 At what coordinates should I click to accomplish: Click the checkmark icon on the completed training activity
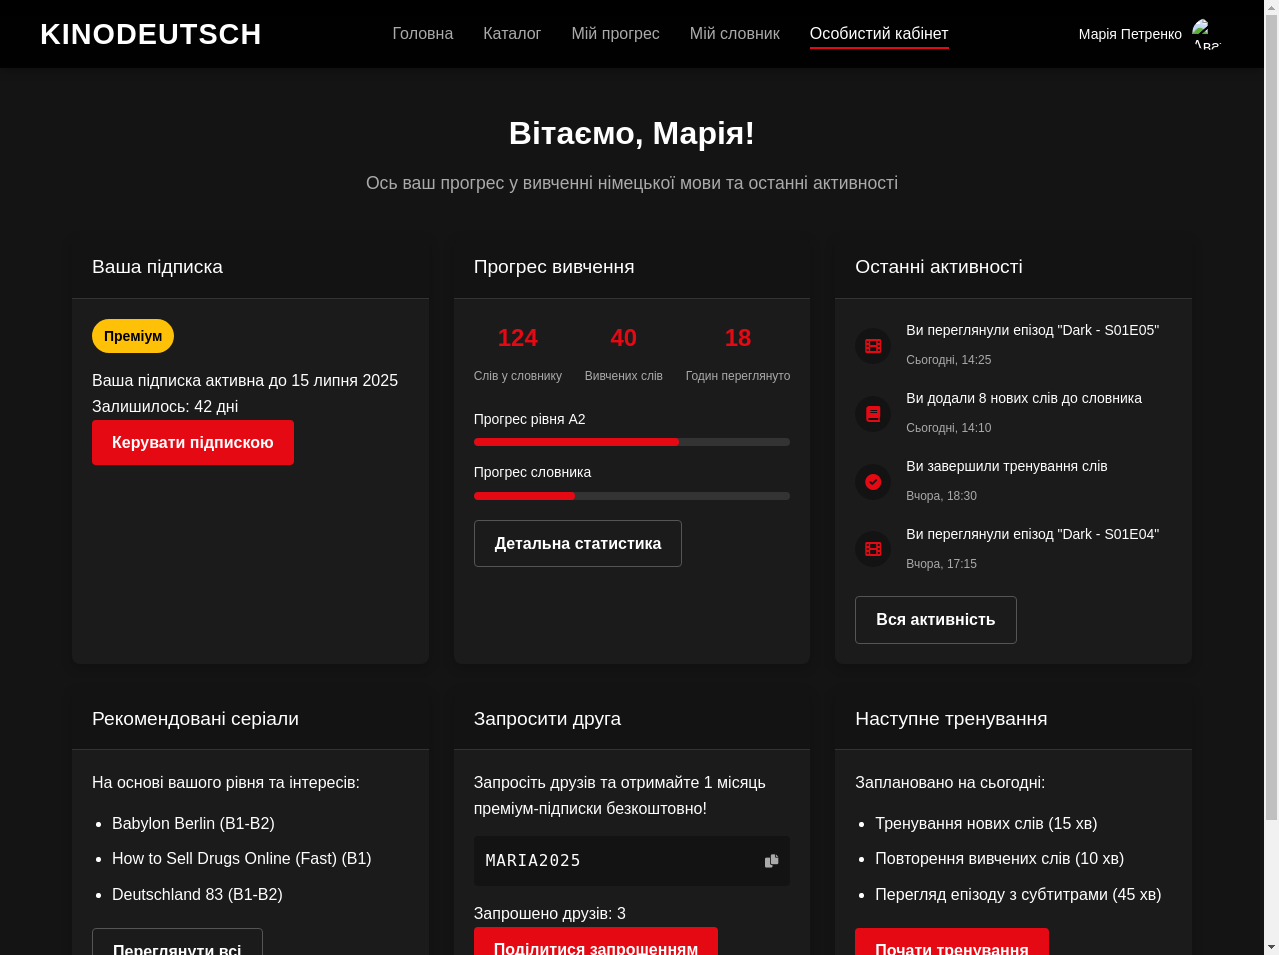point(872,481)
